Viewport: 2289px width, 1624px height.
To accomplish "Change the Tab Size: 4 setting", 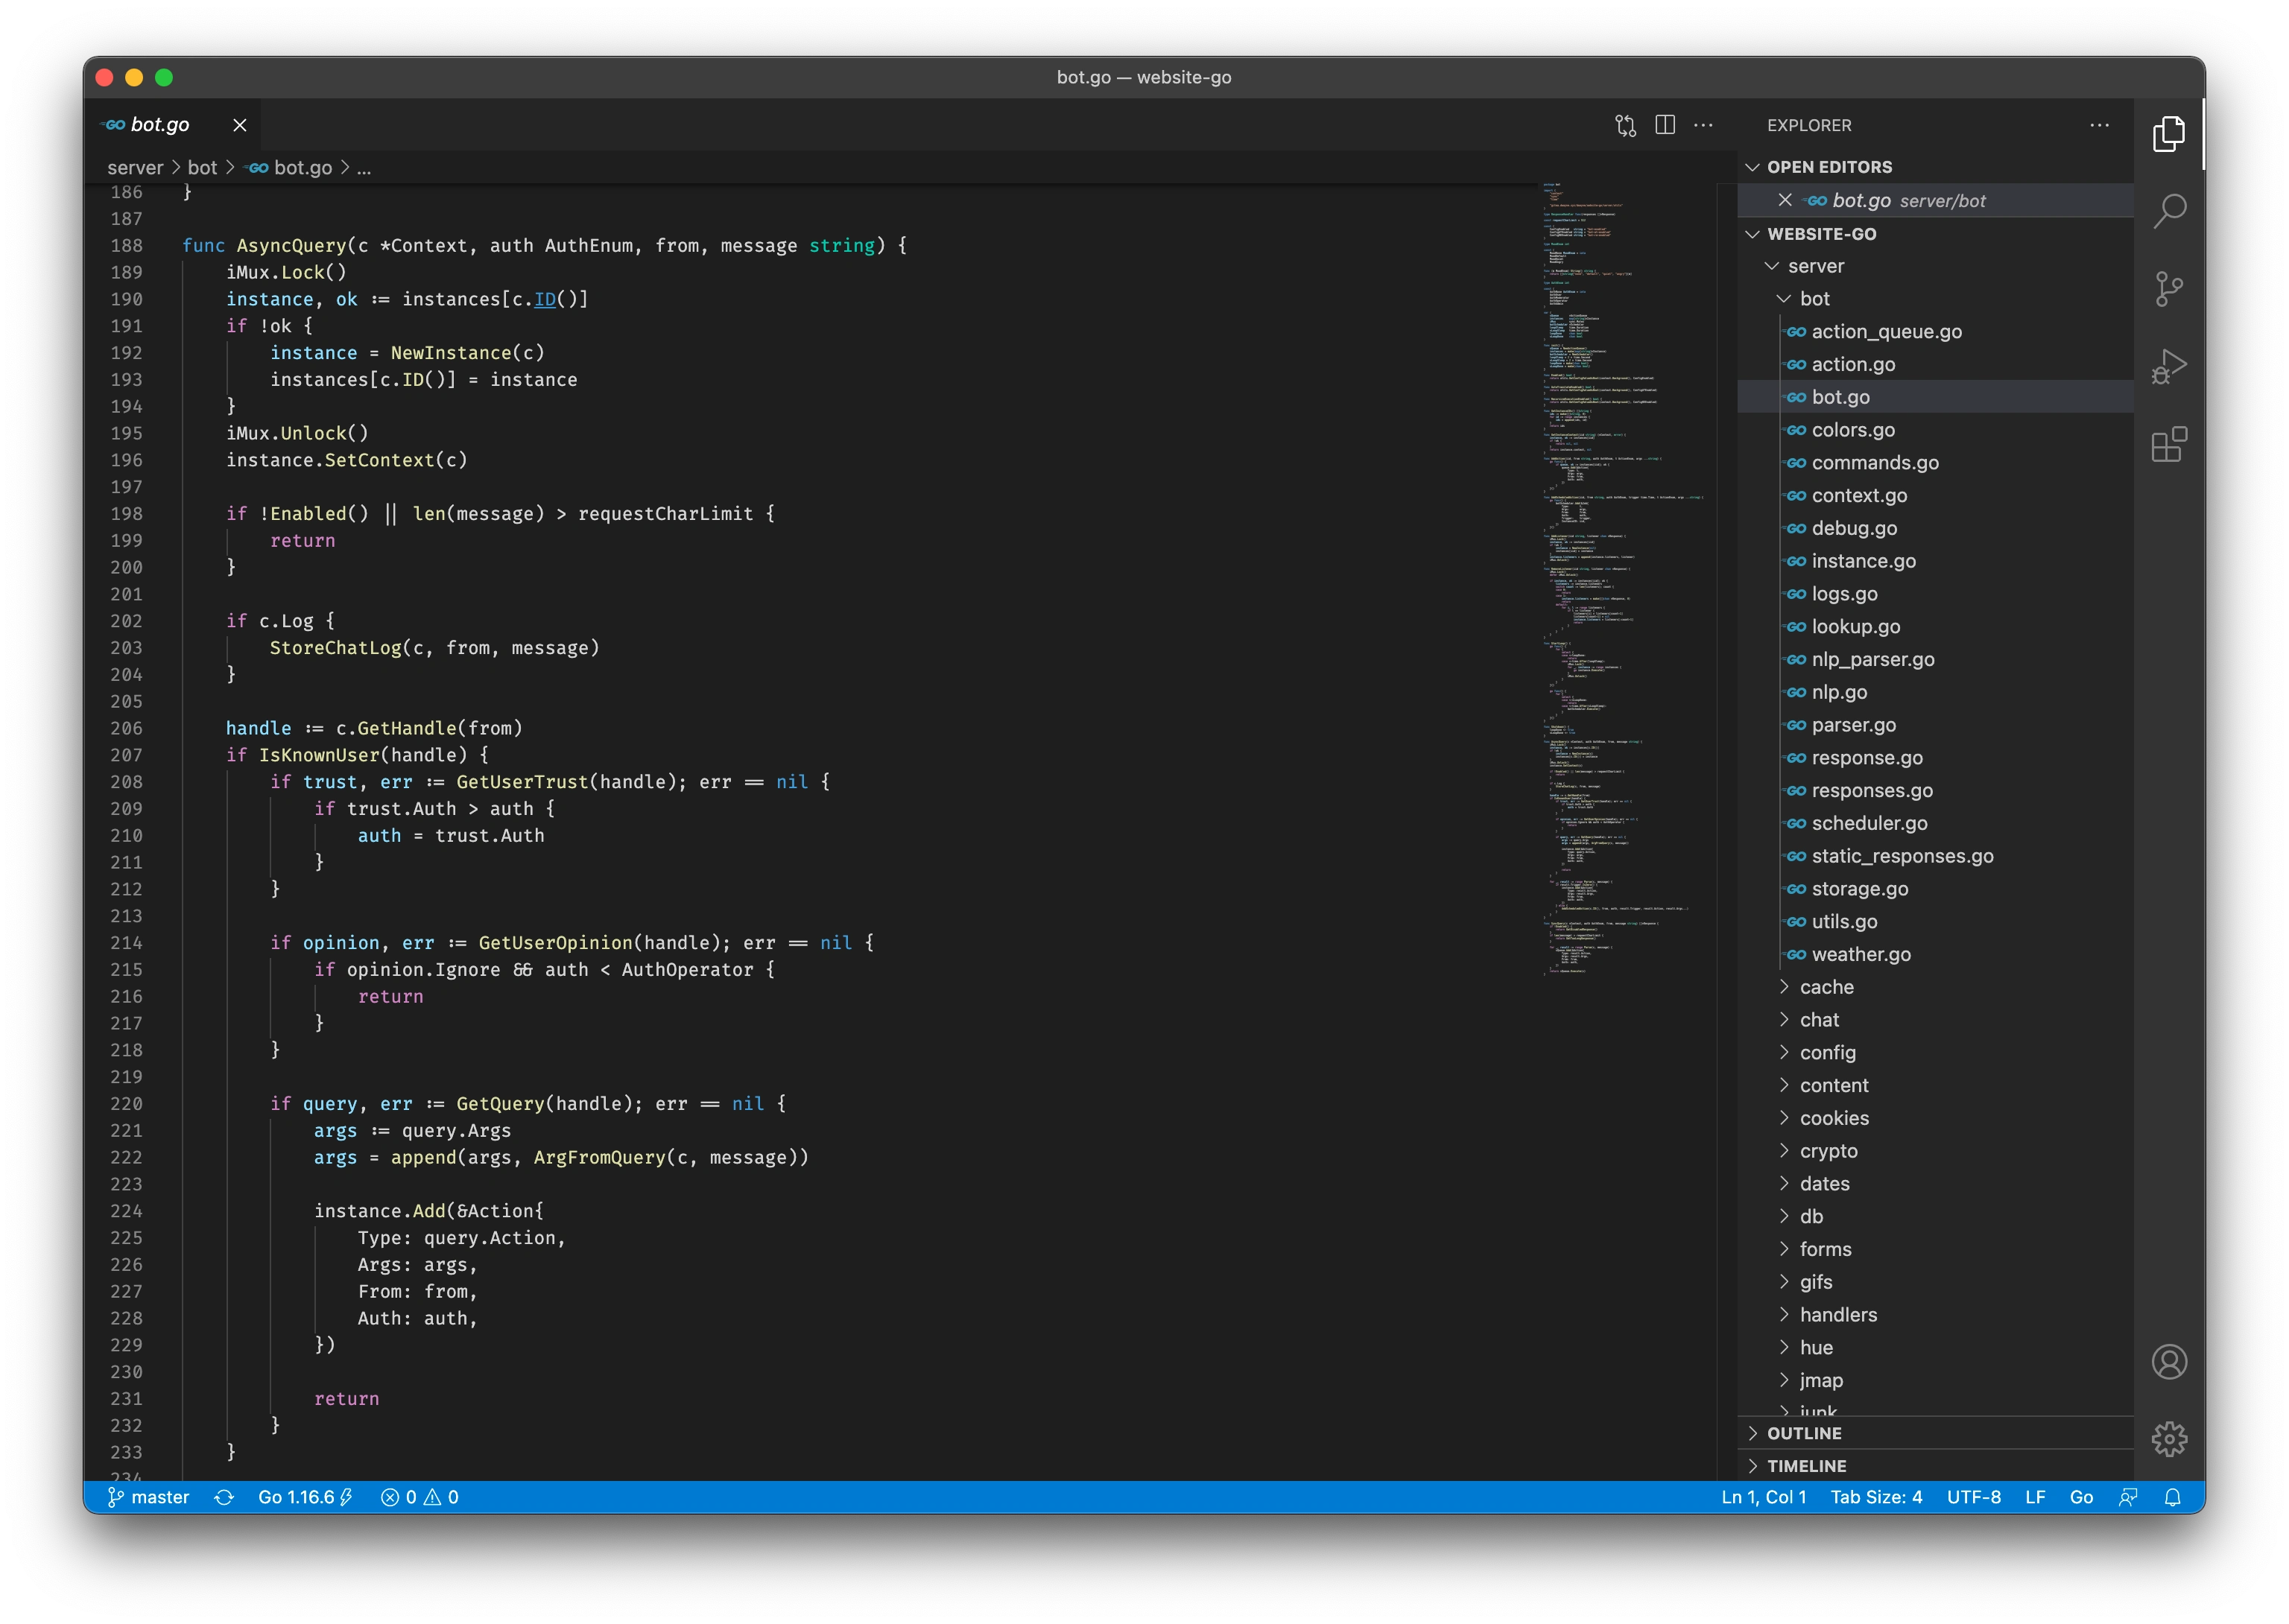I will click(1876, 1497).
